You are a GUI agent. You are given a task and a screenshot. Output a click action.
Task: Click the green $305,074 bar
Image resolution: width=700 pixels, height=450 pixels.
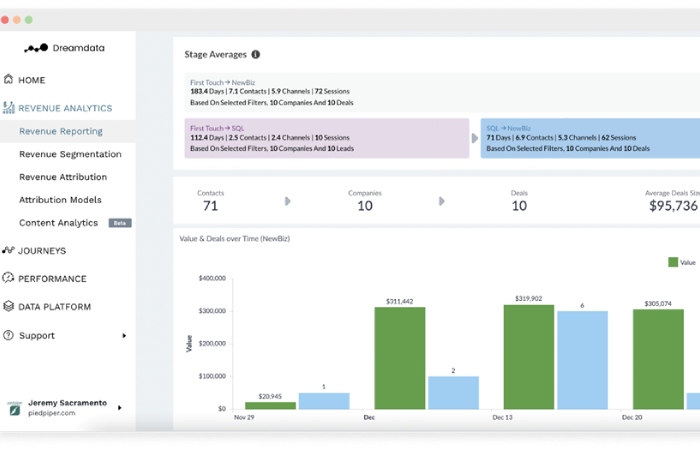pos(658,359)
